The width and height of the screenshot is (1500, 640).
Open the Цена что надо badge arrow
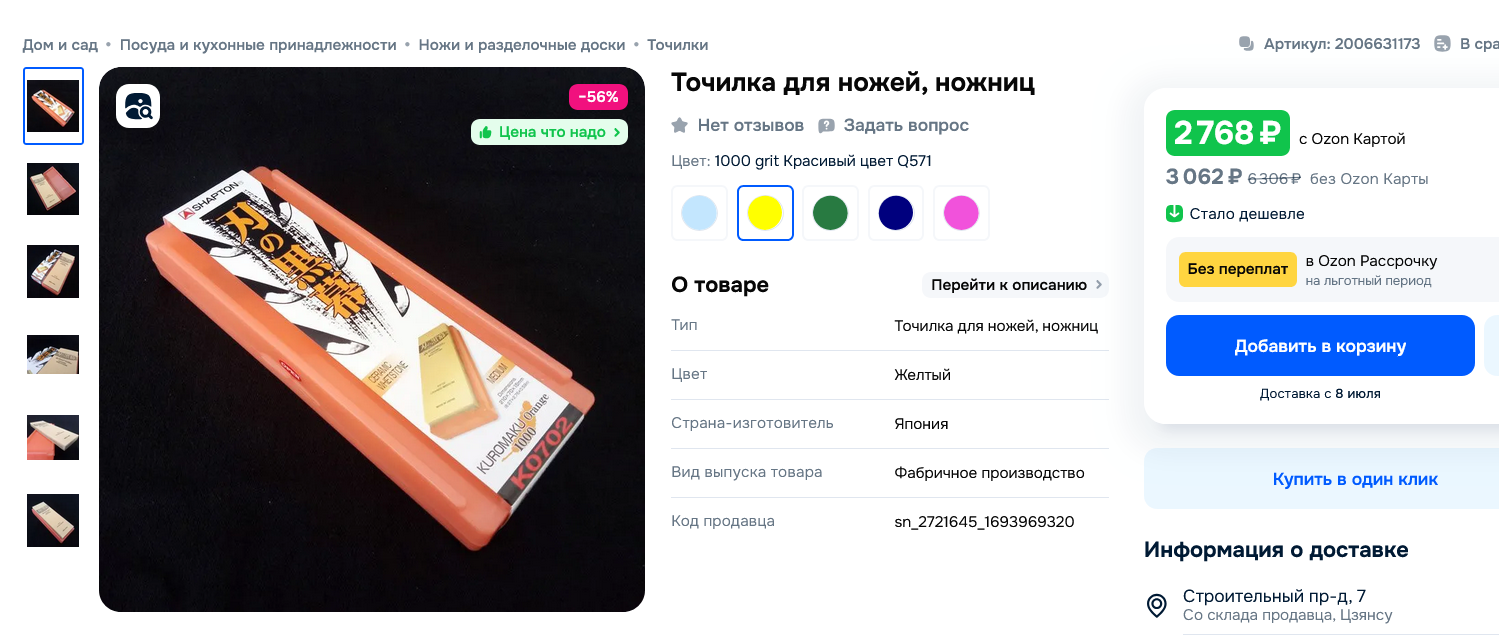(x=618, y=132)
